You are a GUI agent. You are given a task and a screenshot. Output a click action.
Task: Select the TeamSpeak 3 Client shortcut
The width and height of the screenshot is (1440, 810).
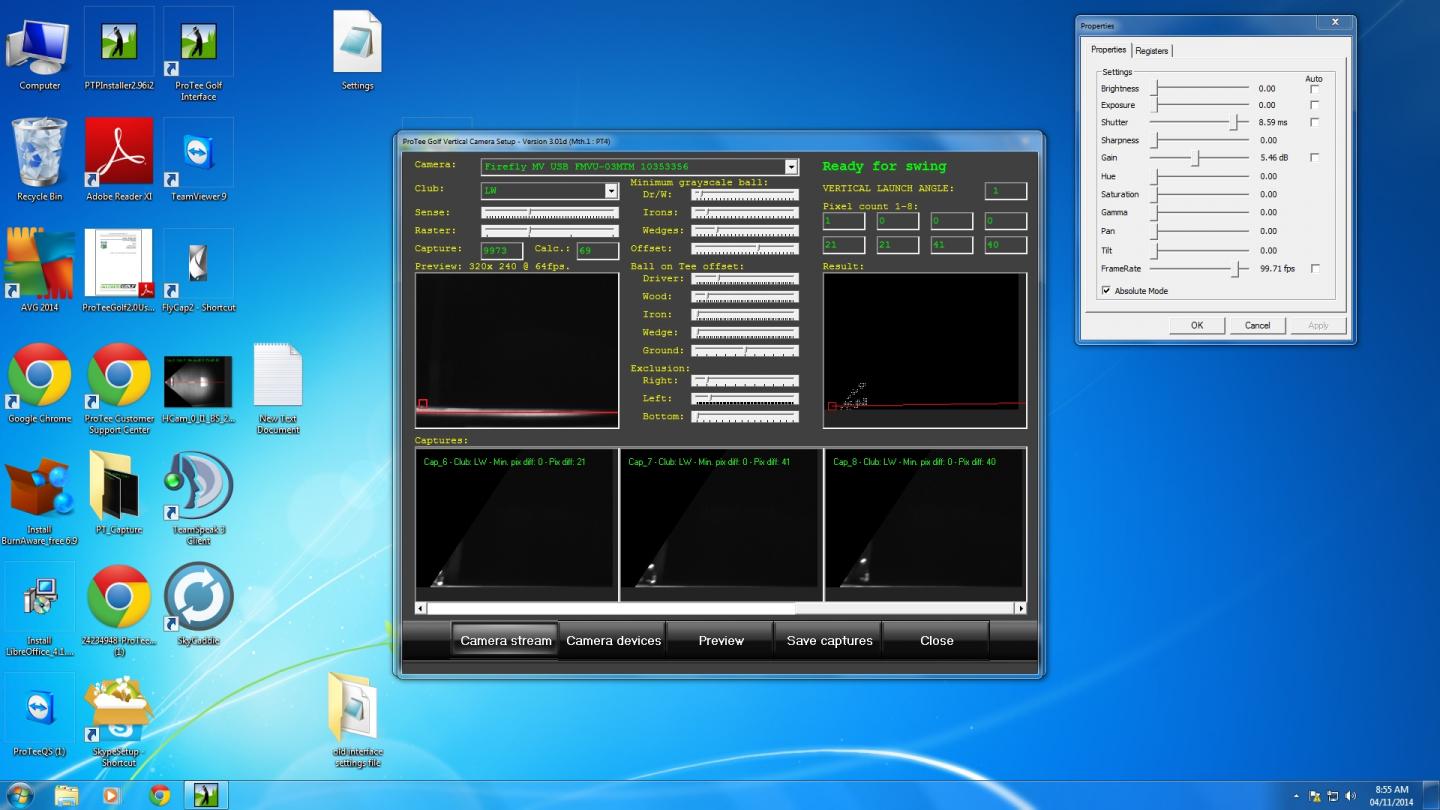click(198, 498)
